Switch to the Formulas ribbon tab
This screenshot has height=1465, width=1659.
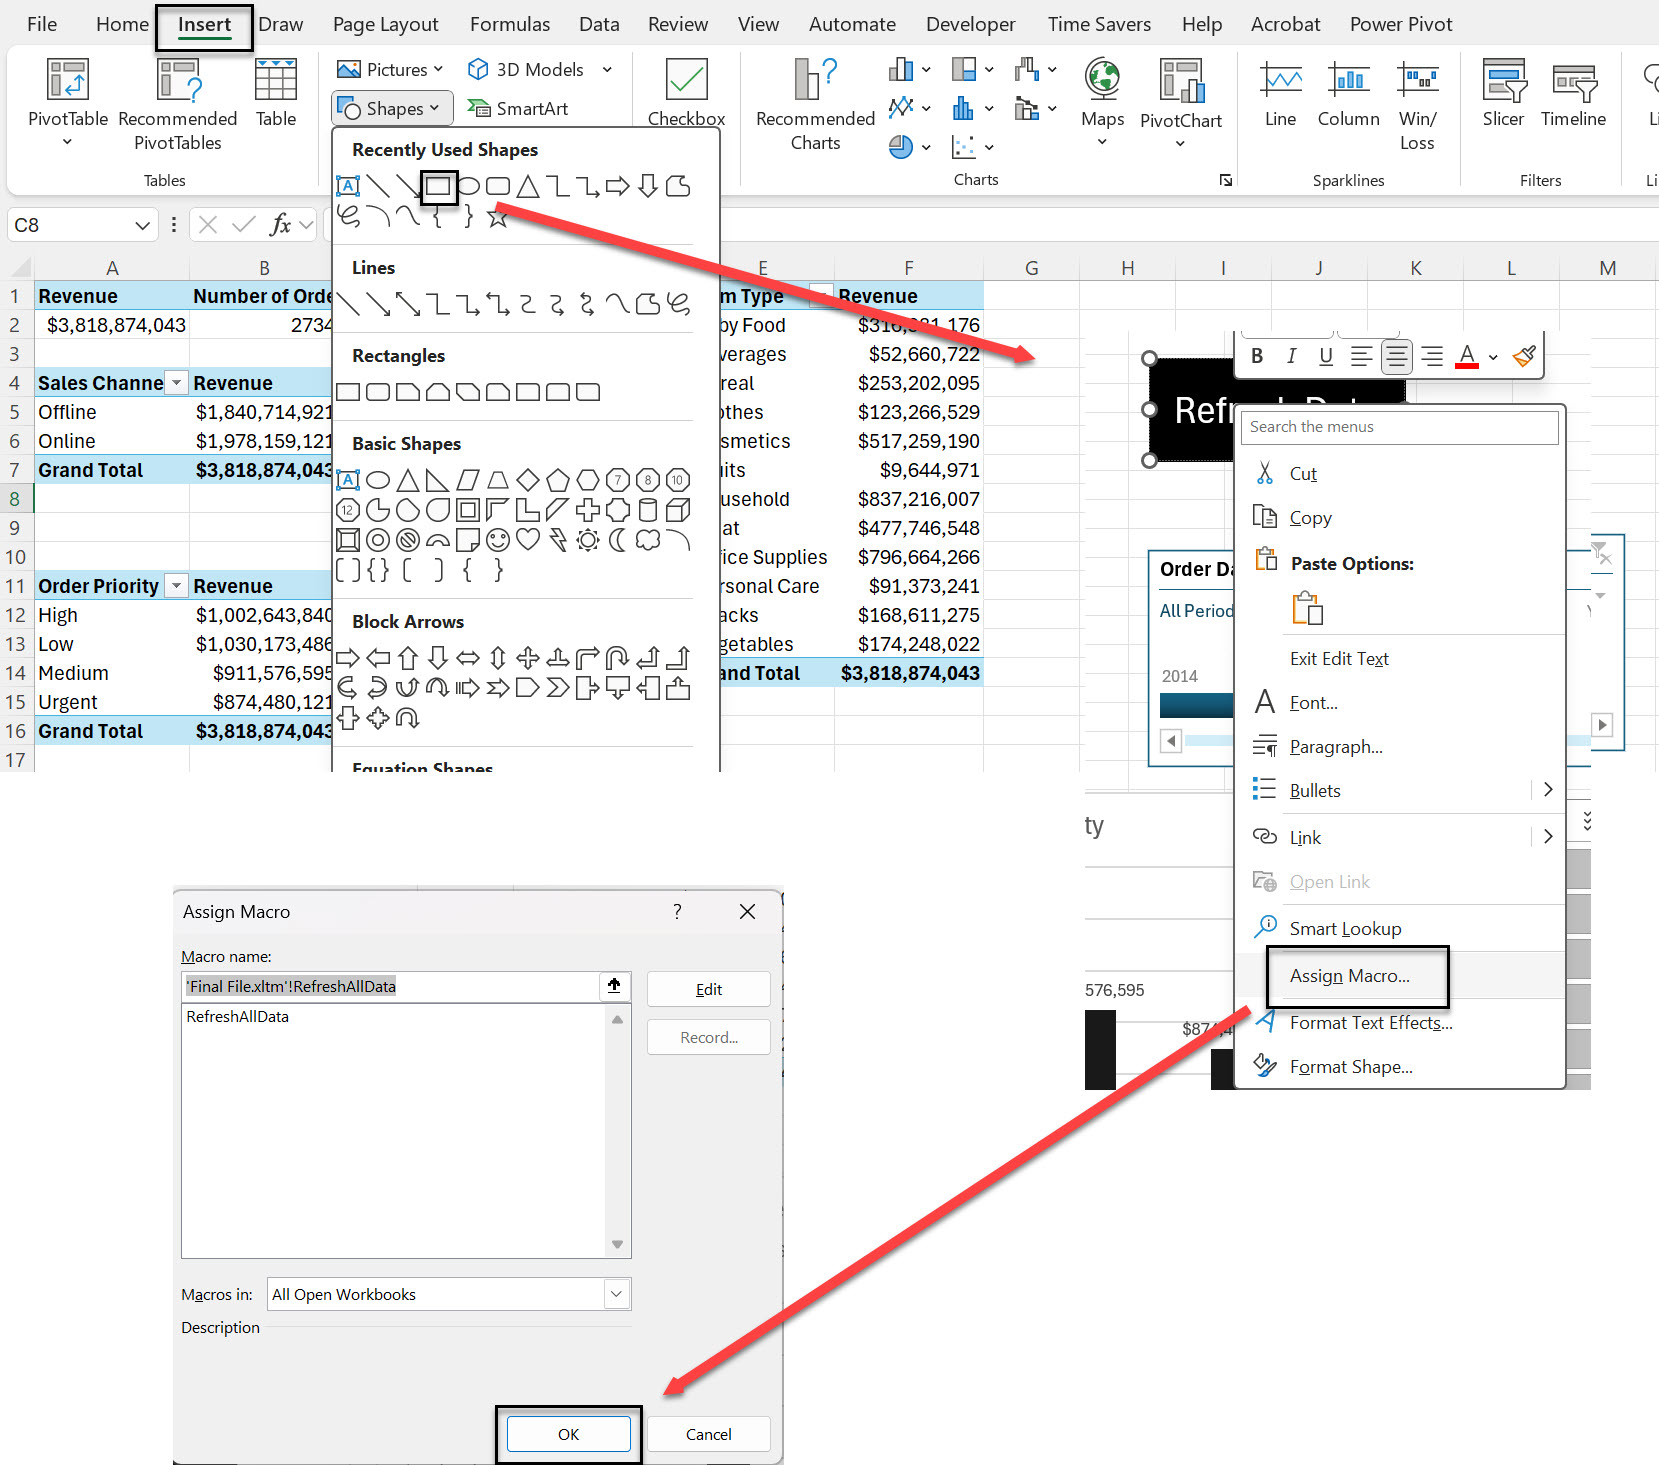[509, 23]
